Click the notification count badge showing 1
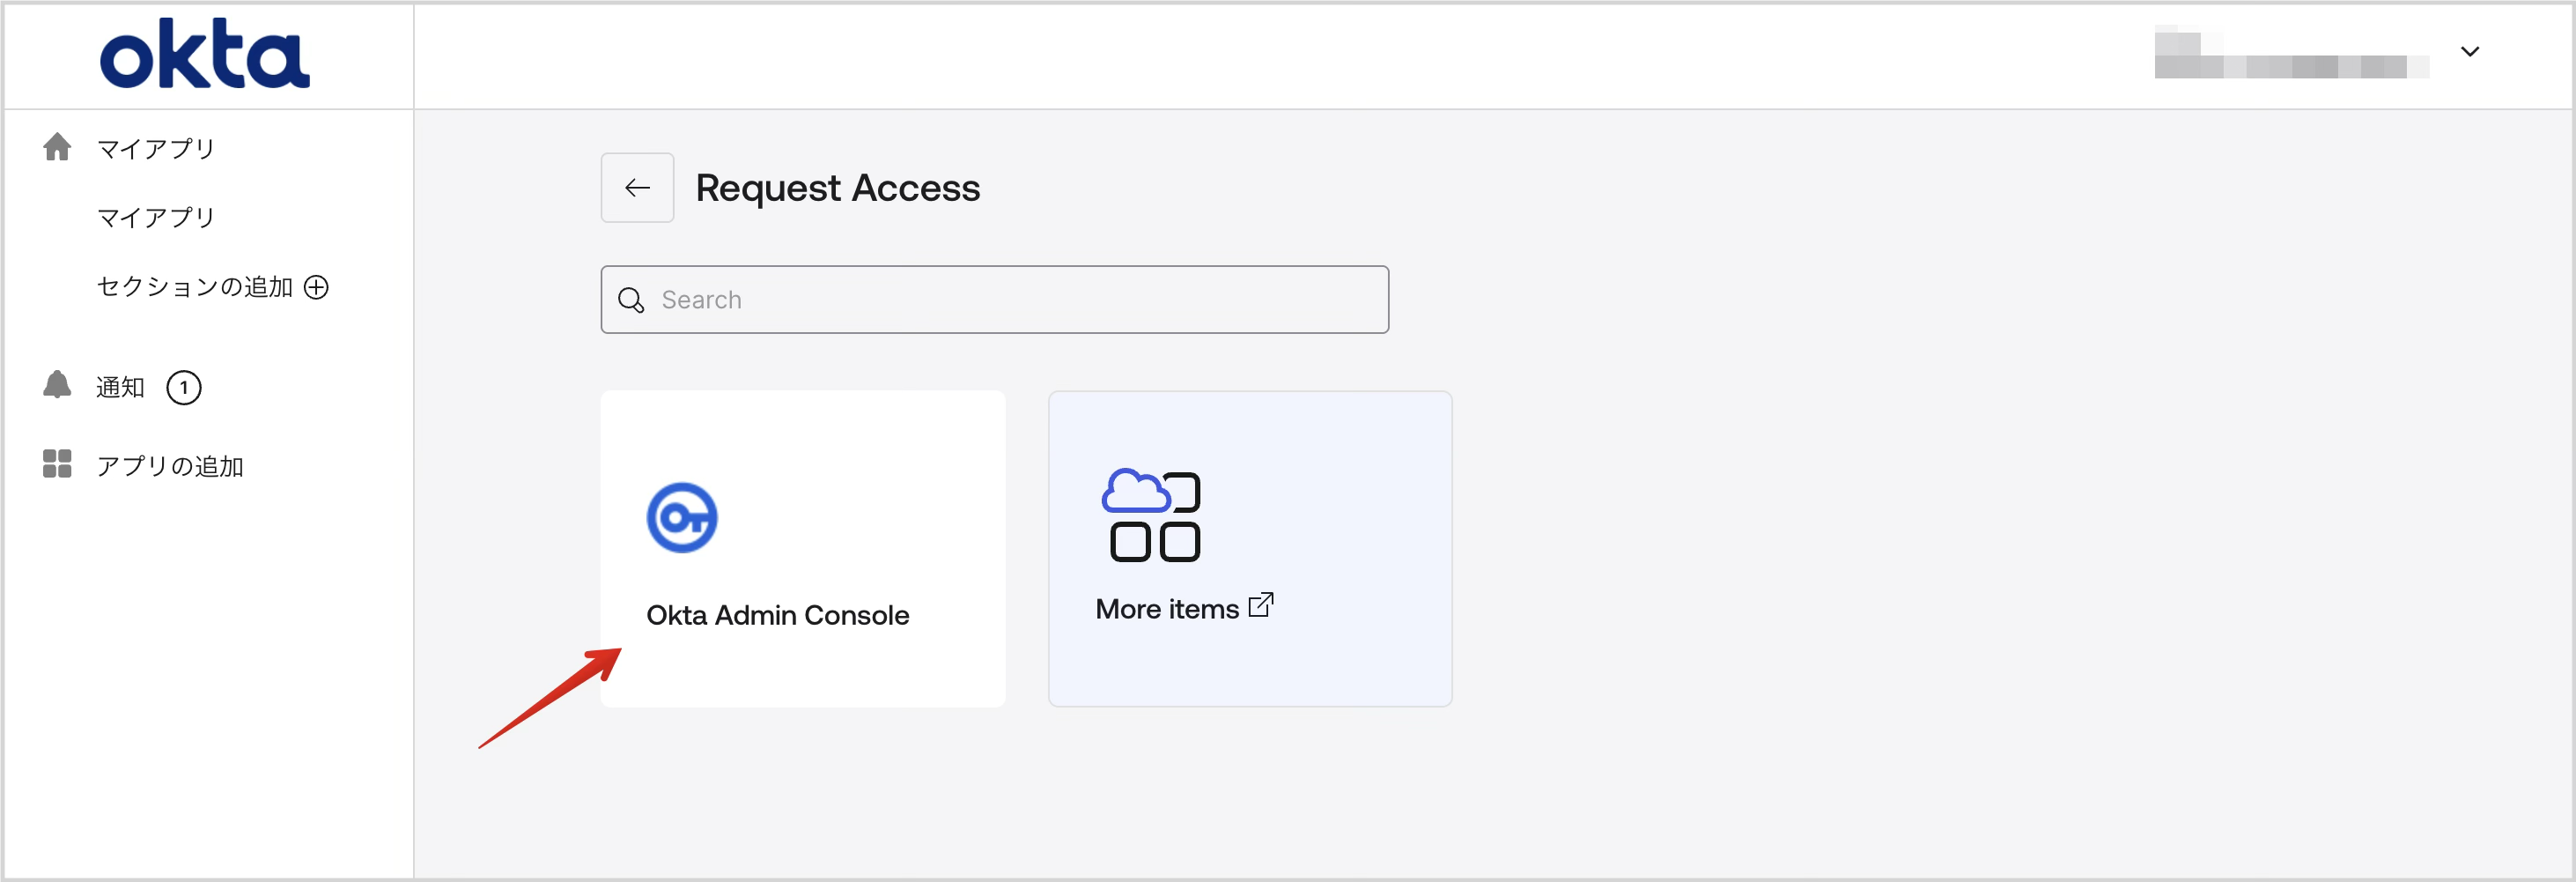This screenshot has height=882, width=2576. tap(184, 387)
